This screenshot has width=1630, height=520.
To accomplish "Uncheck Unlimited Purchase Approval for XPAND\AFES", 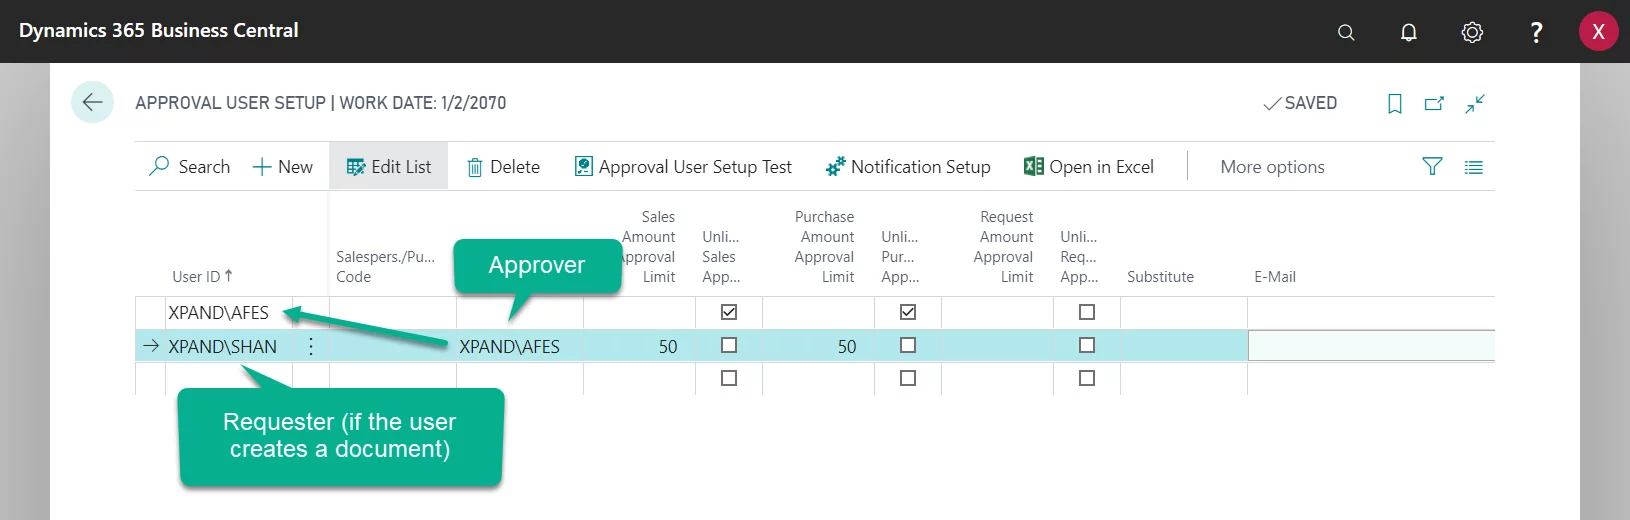I will pyautogui.click(x=908, y=312).
